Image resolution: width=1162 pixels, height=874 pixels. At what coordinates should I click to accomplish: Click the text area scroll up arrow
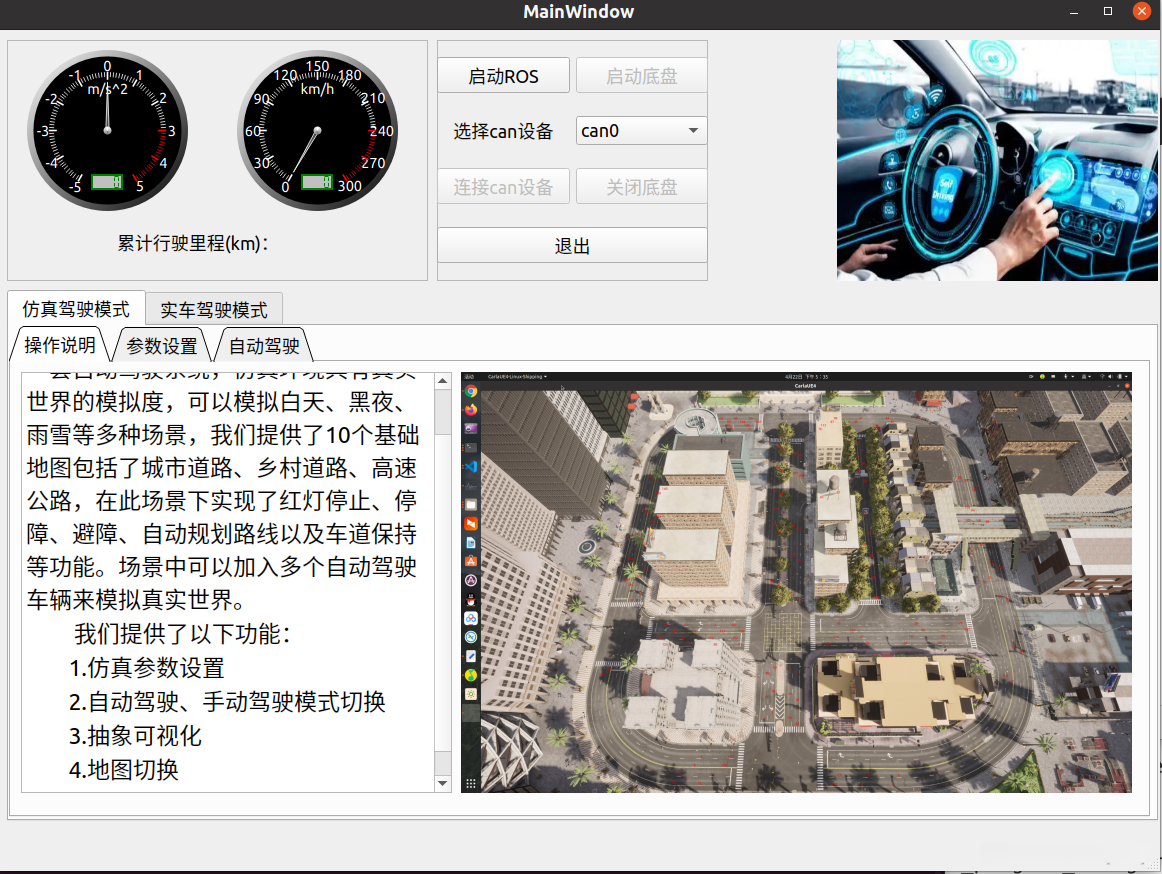click(442, 381)
